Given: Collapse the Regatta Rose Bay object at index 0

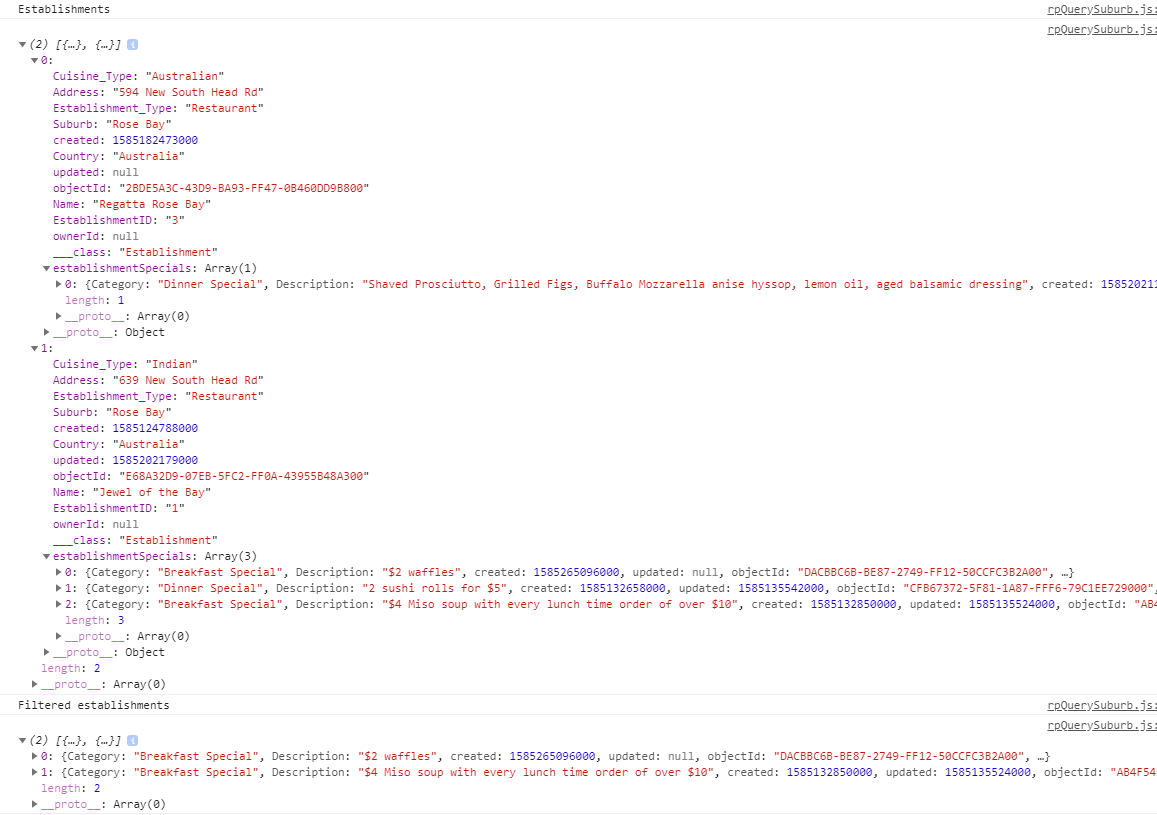Looking at the screenshot, I should (34, 59).
